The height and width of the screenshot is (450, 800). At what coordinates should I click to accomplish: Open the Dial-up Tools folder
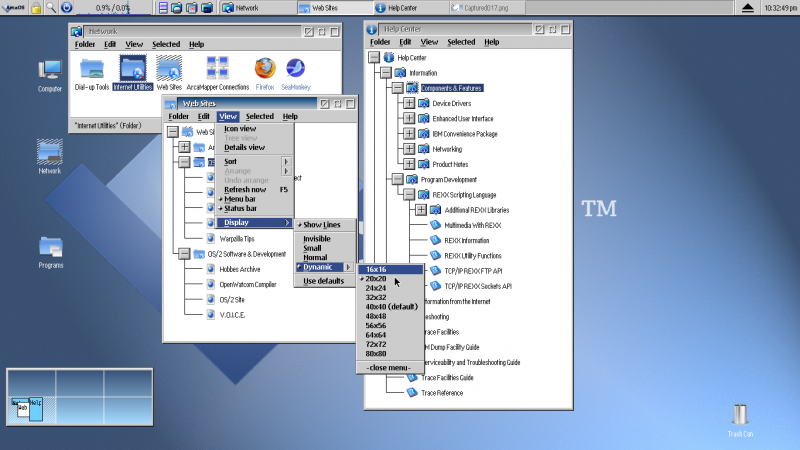click(92, 69)
